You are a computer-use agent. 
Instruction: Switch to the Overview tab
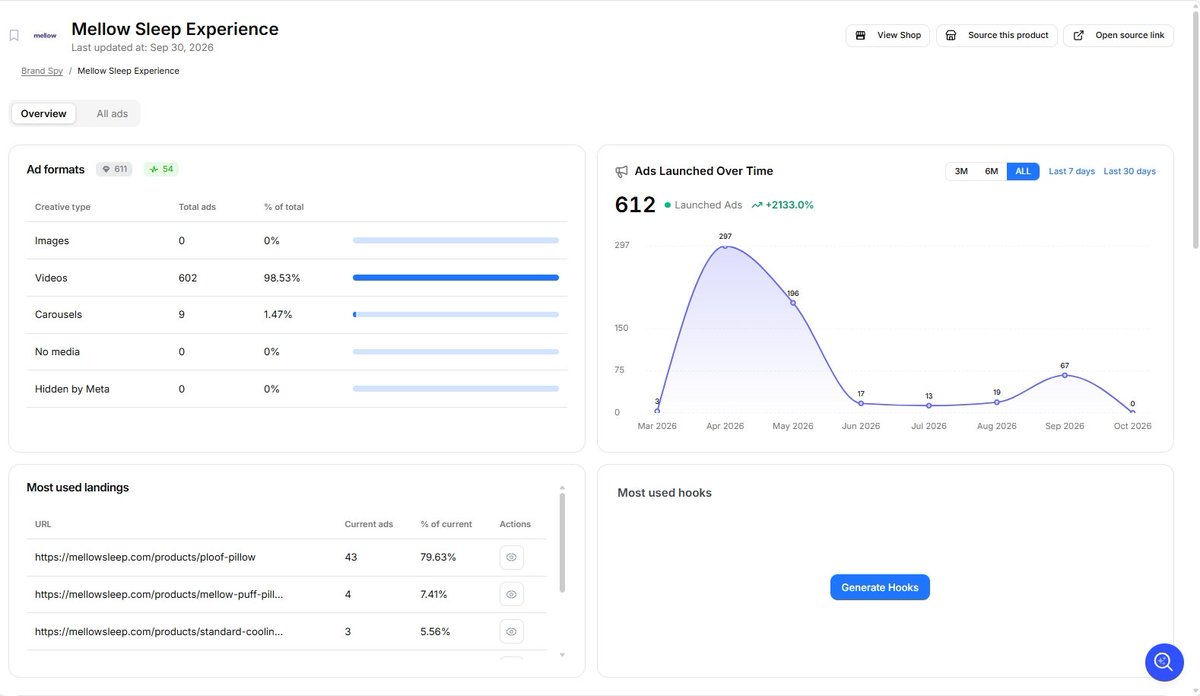[44, 114]
